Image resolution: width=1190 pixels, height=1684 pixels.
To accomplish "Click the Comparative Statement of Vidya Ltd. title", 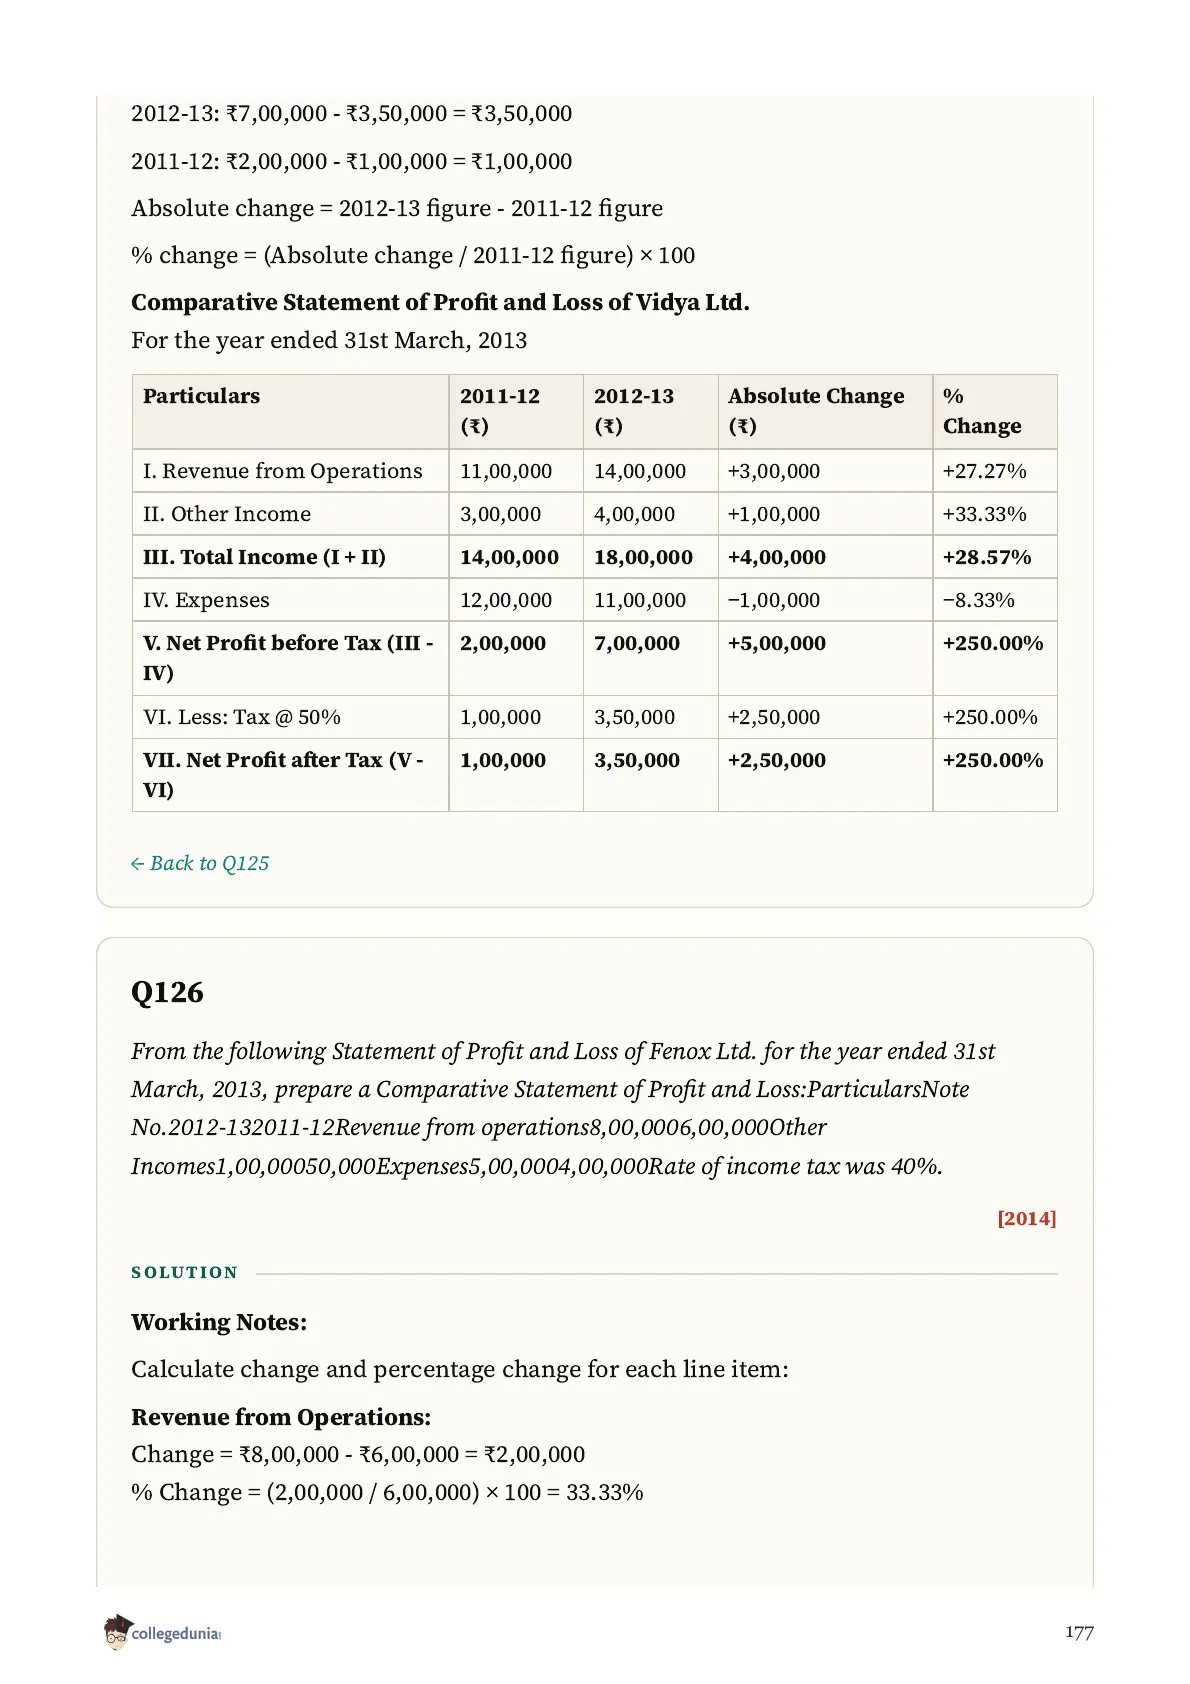I will 440,302.
